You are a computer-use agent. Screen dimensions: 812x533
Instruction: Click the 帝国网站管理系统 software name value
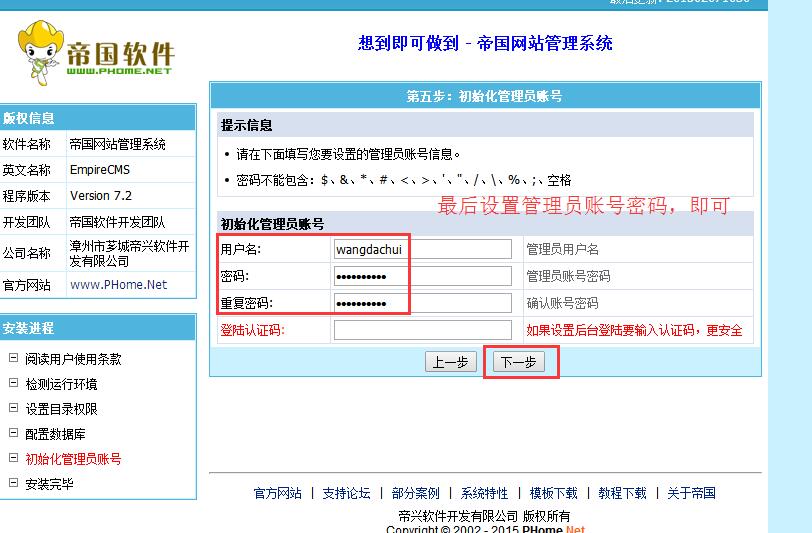118,144
